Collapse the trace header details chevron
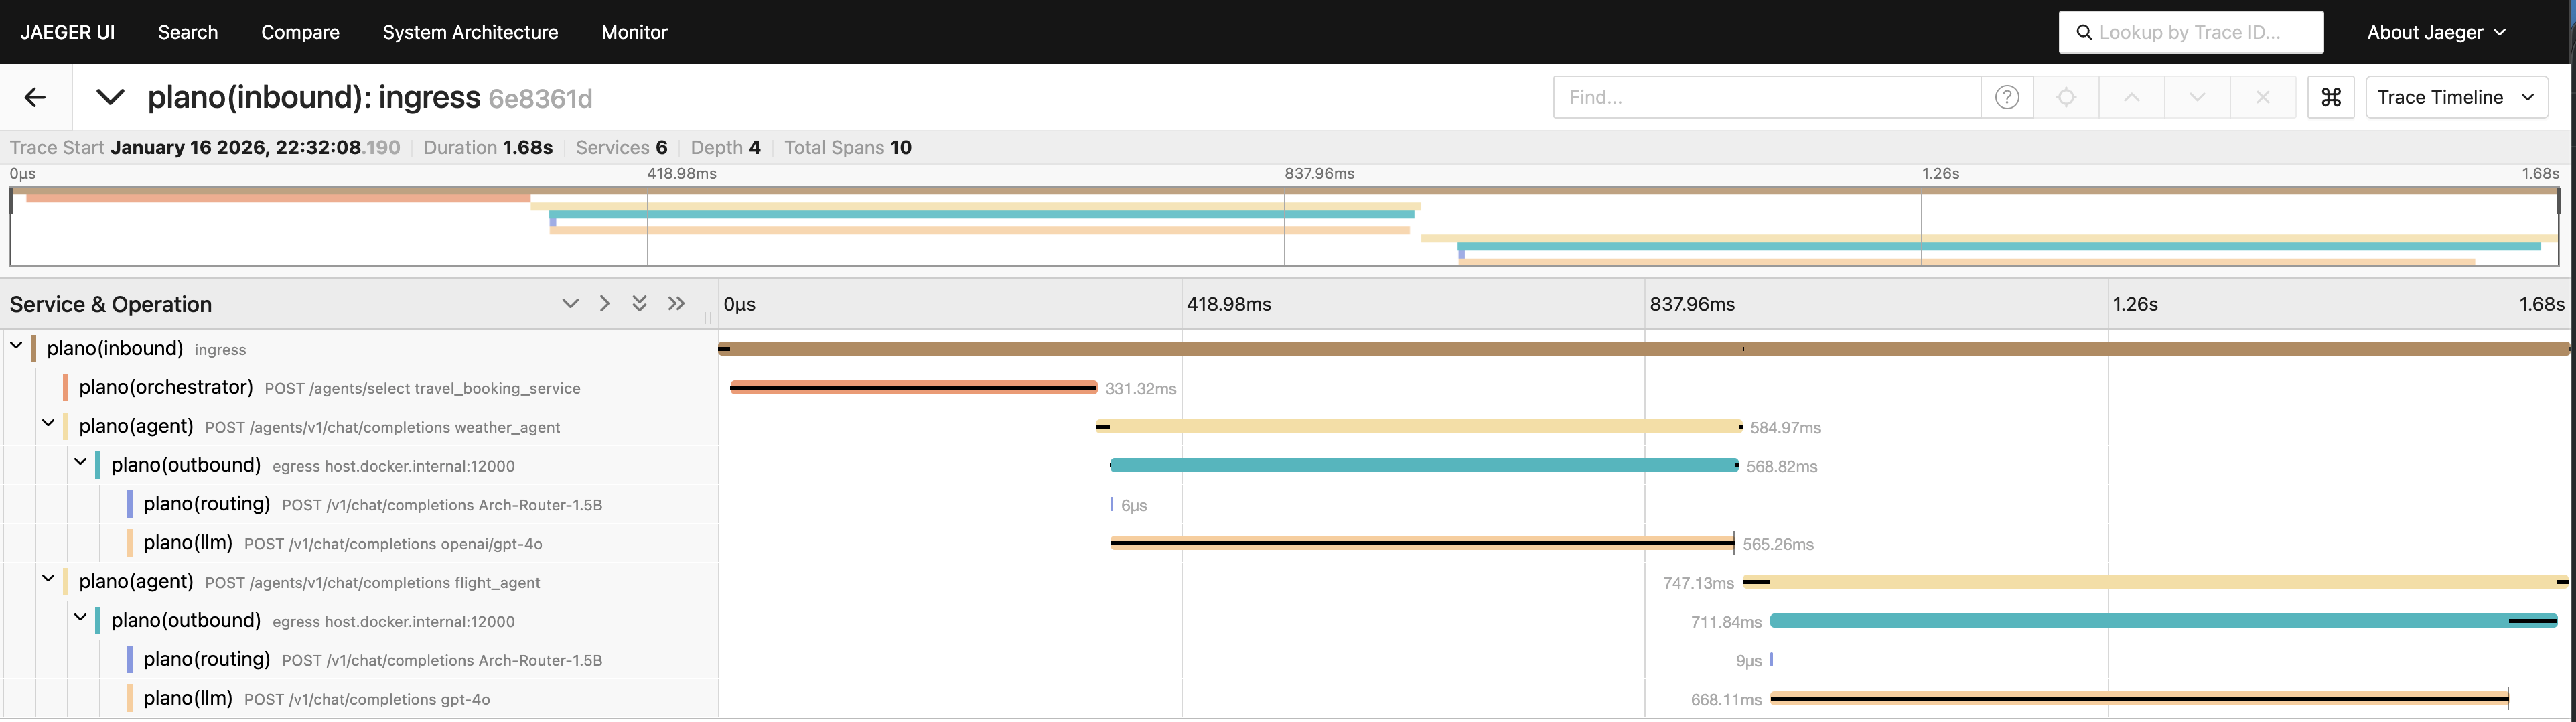The width and height of the screenshot is (2576, 722). [x=110, y=97]
